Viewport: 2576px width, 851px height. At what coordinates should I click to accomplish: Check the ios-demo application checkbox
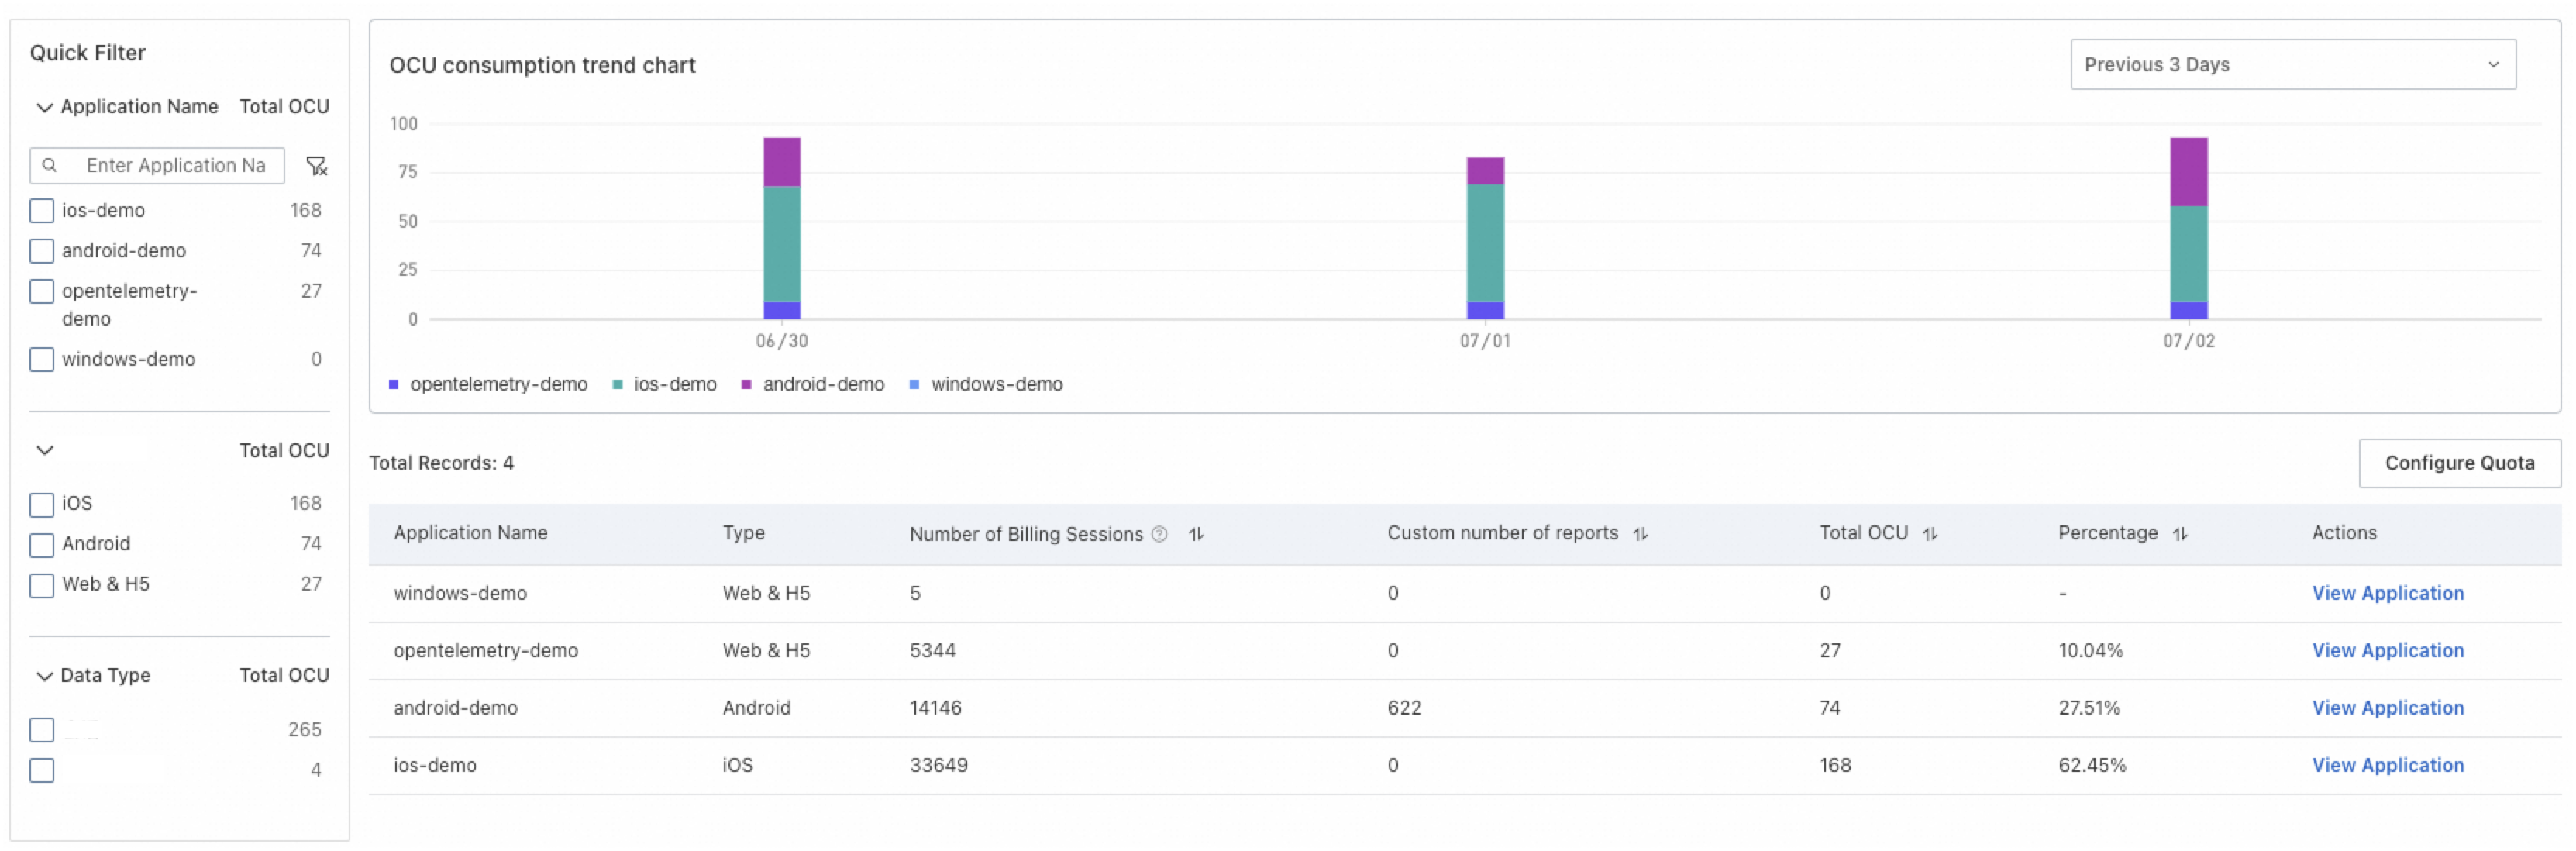click(x=42, y=211)
